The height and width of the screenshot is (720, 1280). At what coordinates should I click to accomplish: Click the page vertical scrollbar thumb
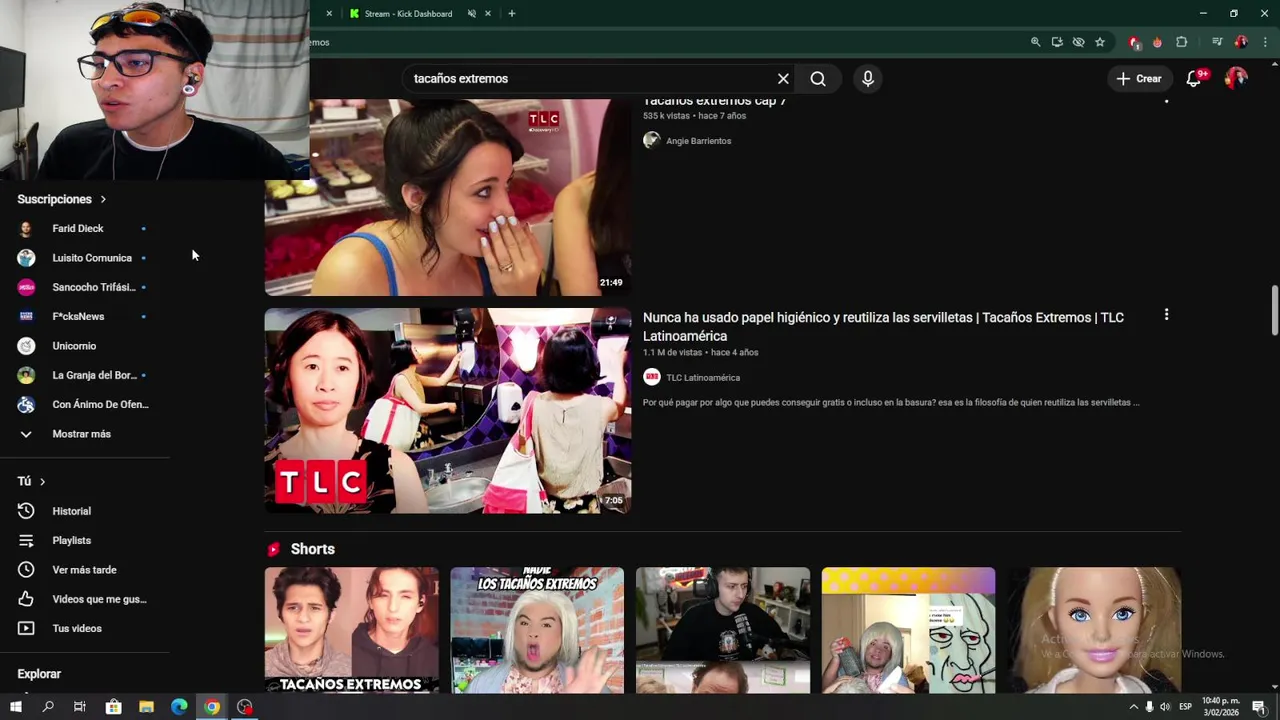[x=1274, y=310]
